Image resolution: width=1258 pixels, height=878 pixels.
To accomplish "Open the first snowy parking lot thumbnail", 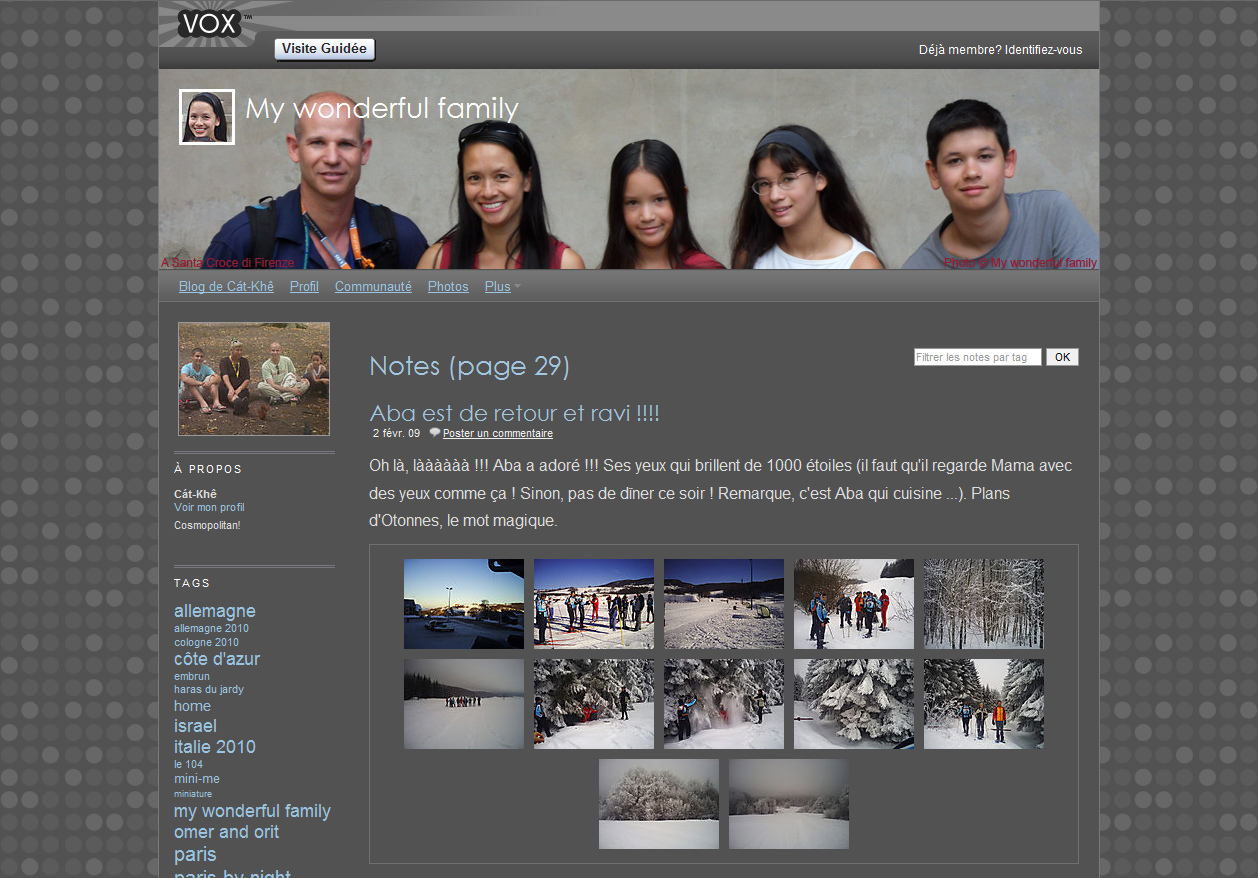I will coord(464,604).
